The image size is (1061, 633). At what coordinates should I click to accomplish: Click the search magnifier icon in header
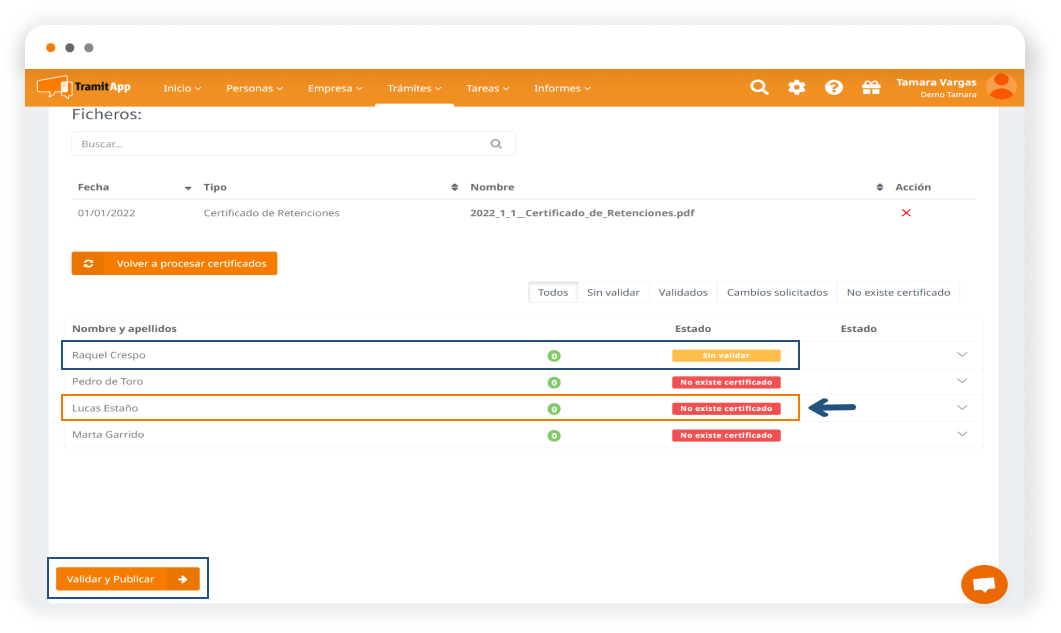tap(759, 88)
